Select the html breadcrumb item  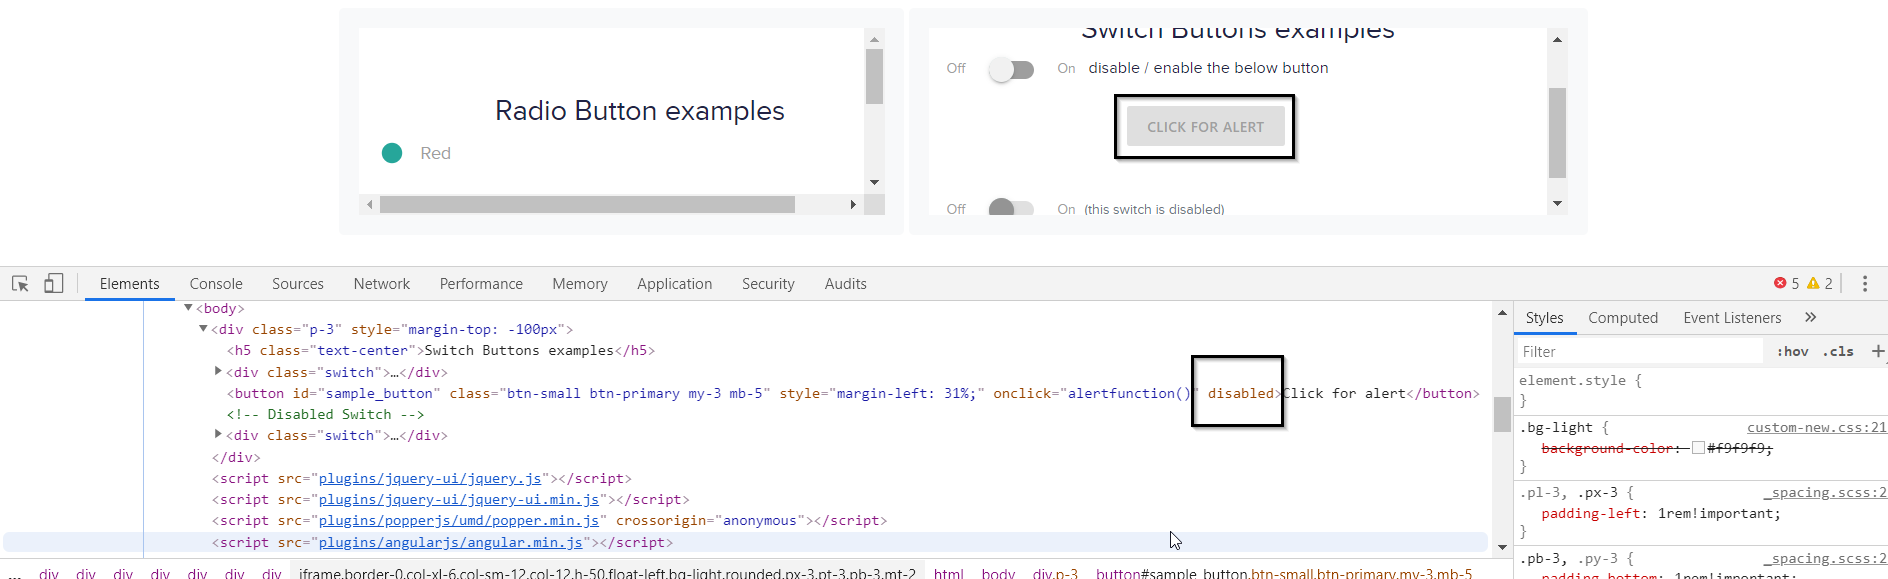(948, 573)
